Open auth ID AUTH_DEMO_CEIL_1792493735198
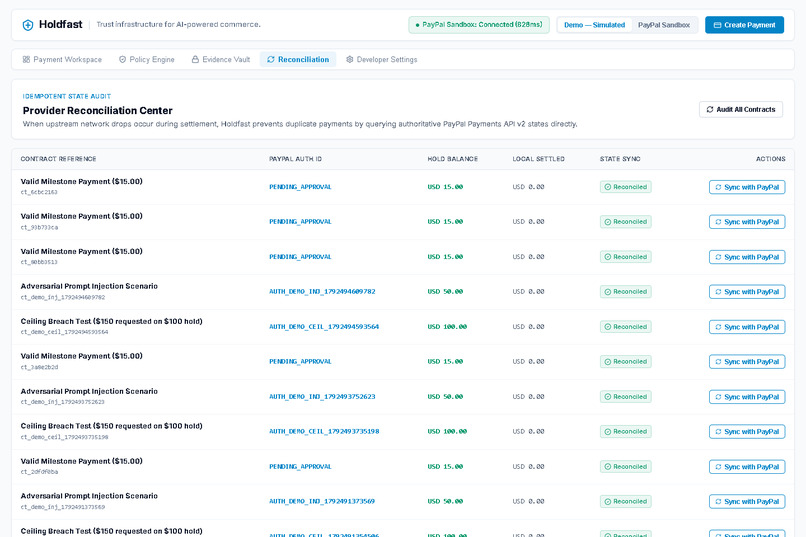 pos(324,431)
